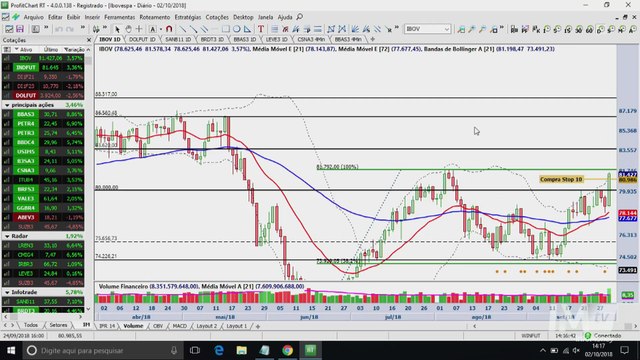This screenshot has width=640, height=360.
Task: Open the IBOV asset combo box
Action: pos(427,29)
